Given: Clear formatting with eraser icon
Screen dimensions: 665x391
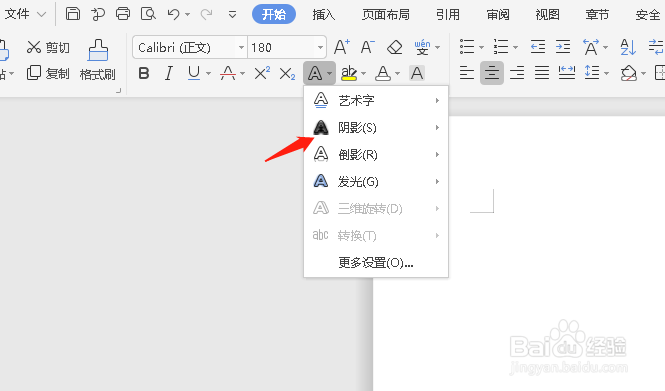Looking at the screenshot, I should [x=394, y=47].
